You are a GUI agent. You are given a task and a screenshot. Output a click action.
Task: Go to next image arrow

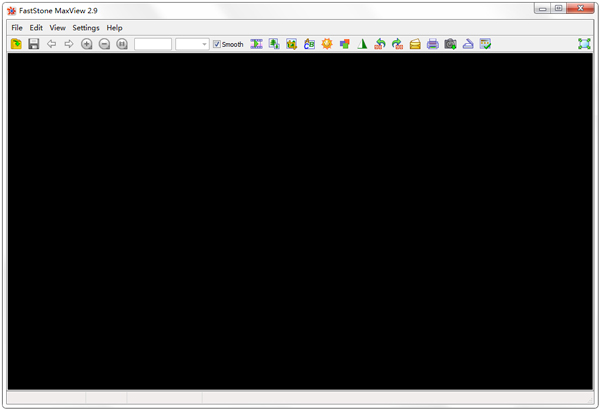[68, 44]
